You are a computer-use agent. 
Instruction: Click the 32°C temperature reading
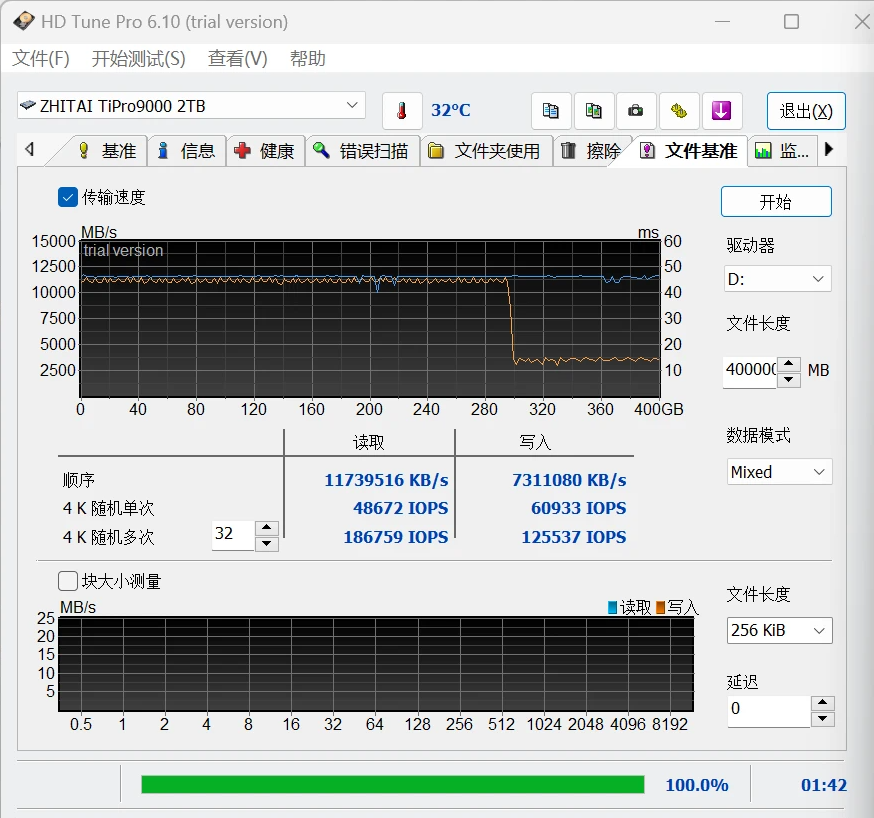pos(450,110)
